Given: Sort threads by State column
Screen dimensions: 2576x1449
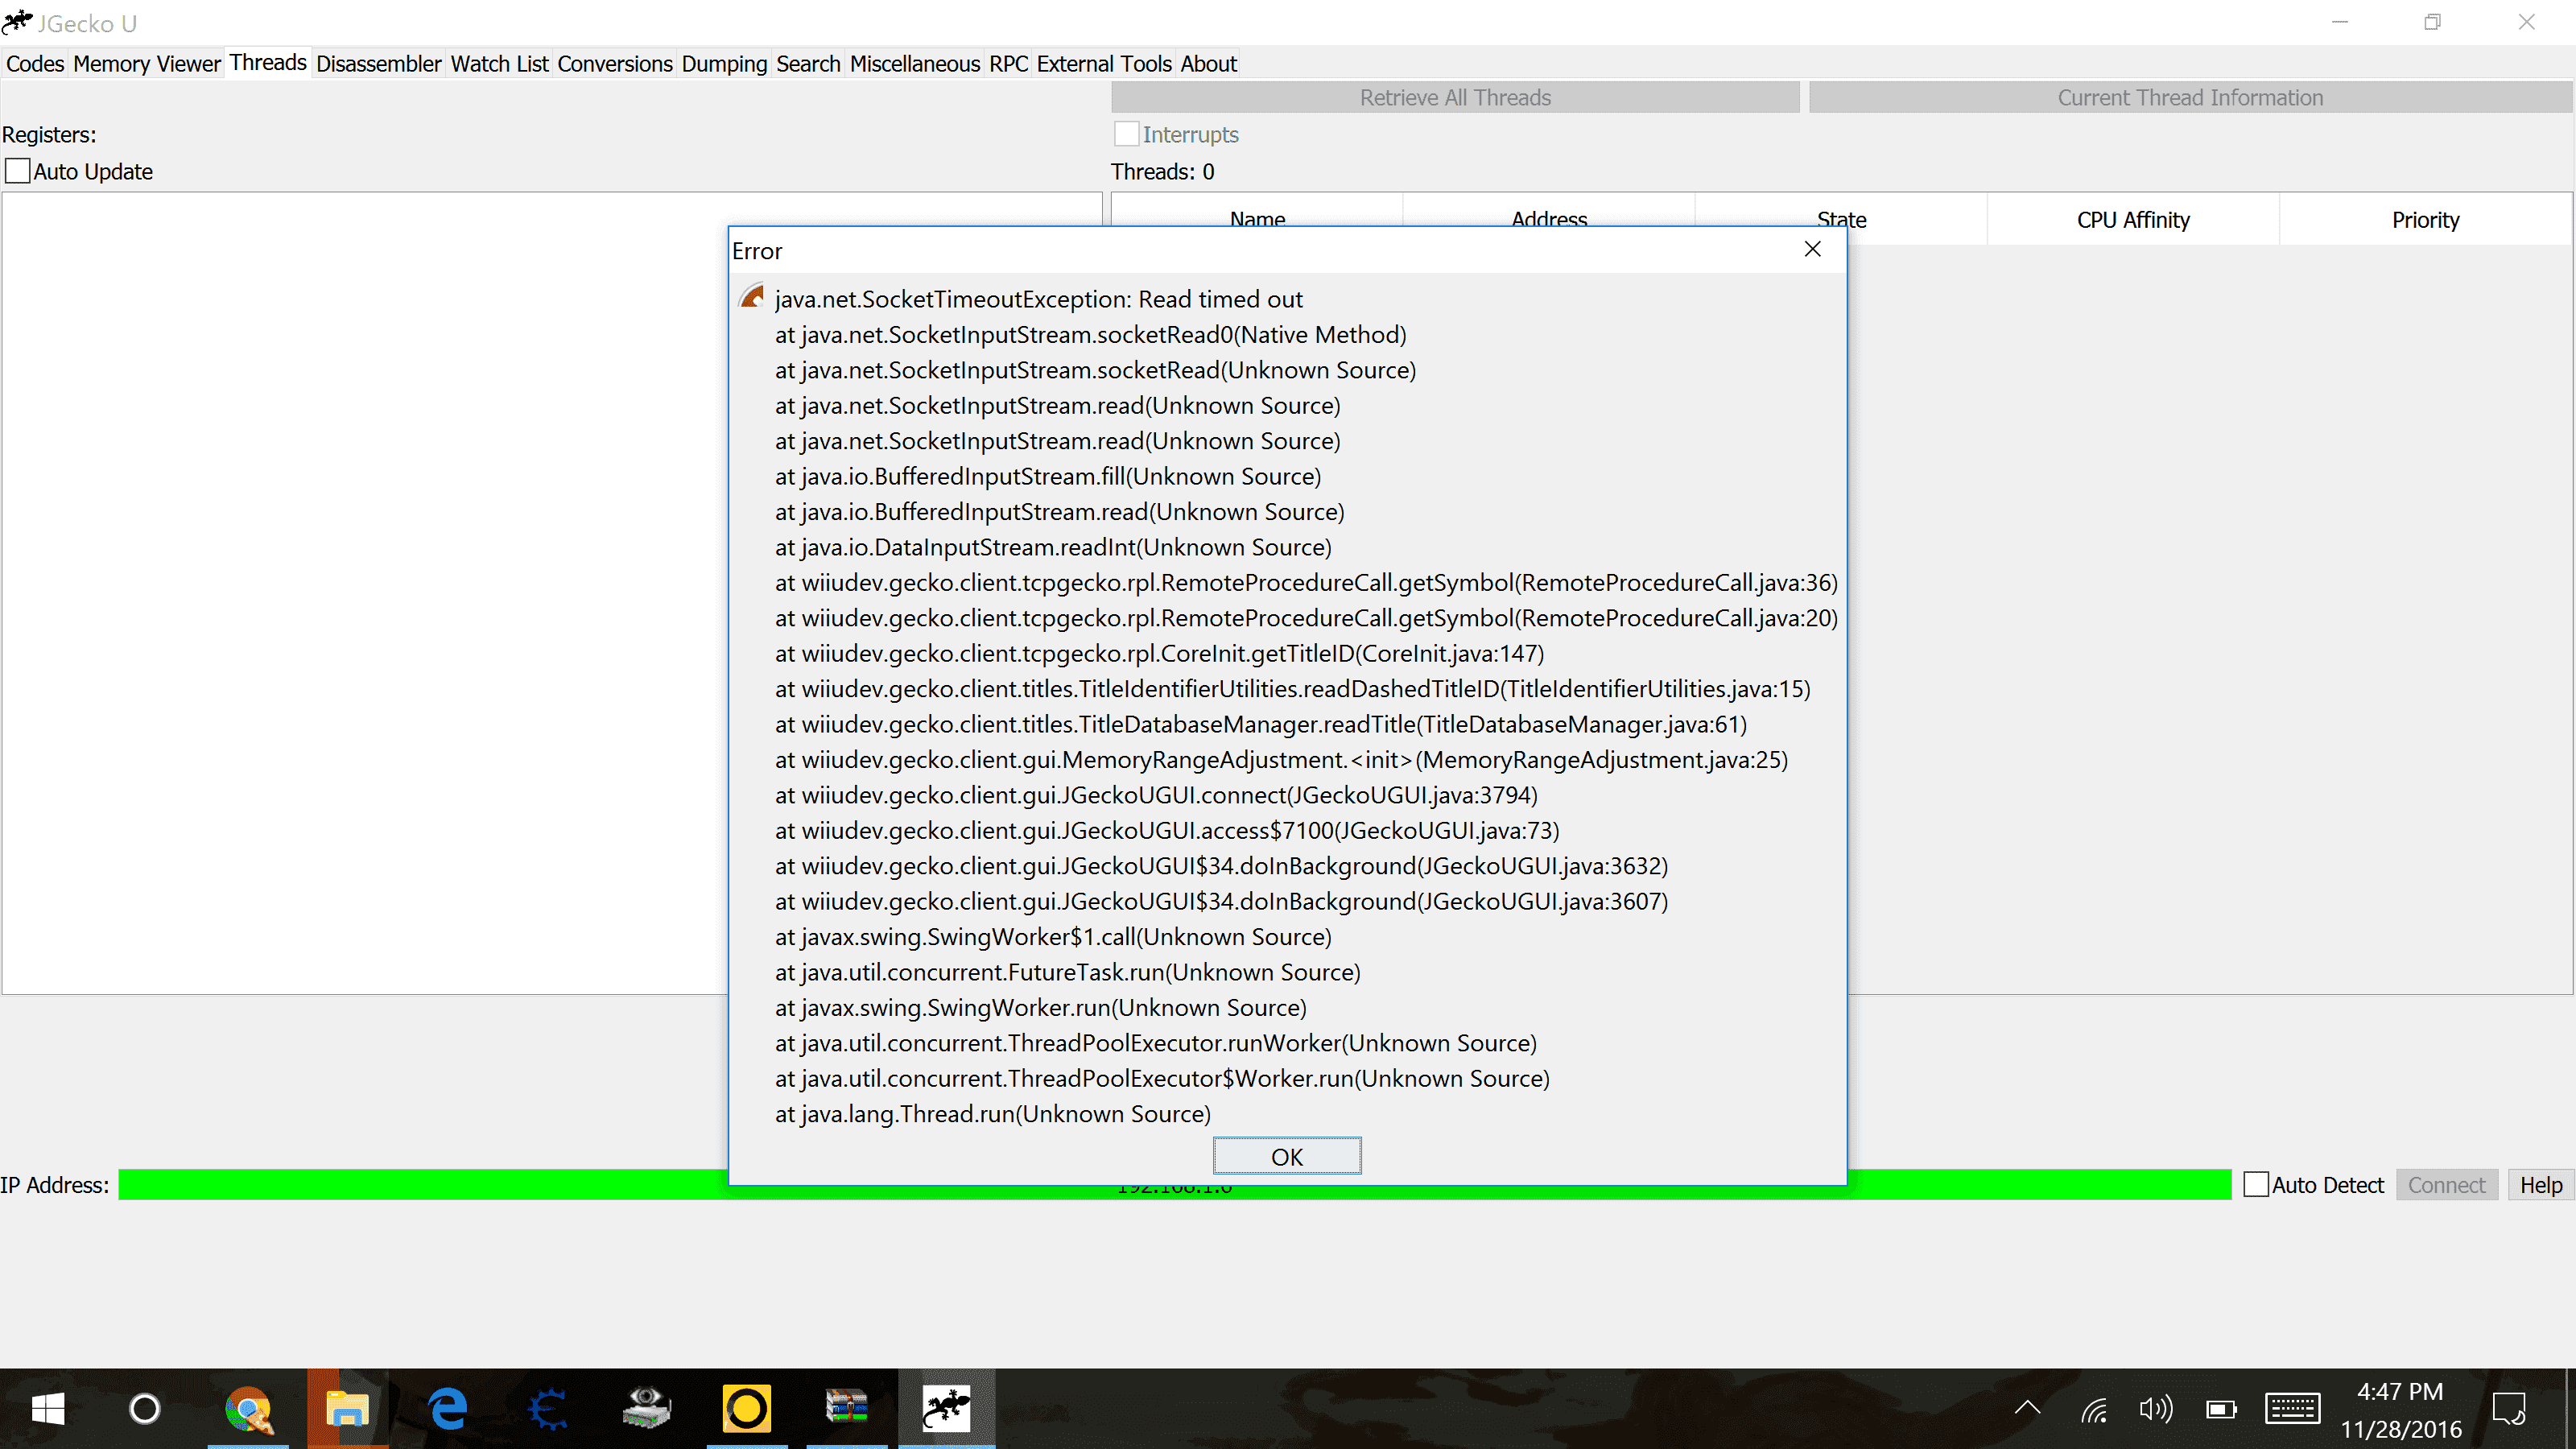Looking at the screenshot, I should 1841,220.
